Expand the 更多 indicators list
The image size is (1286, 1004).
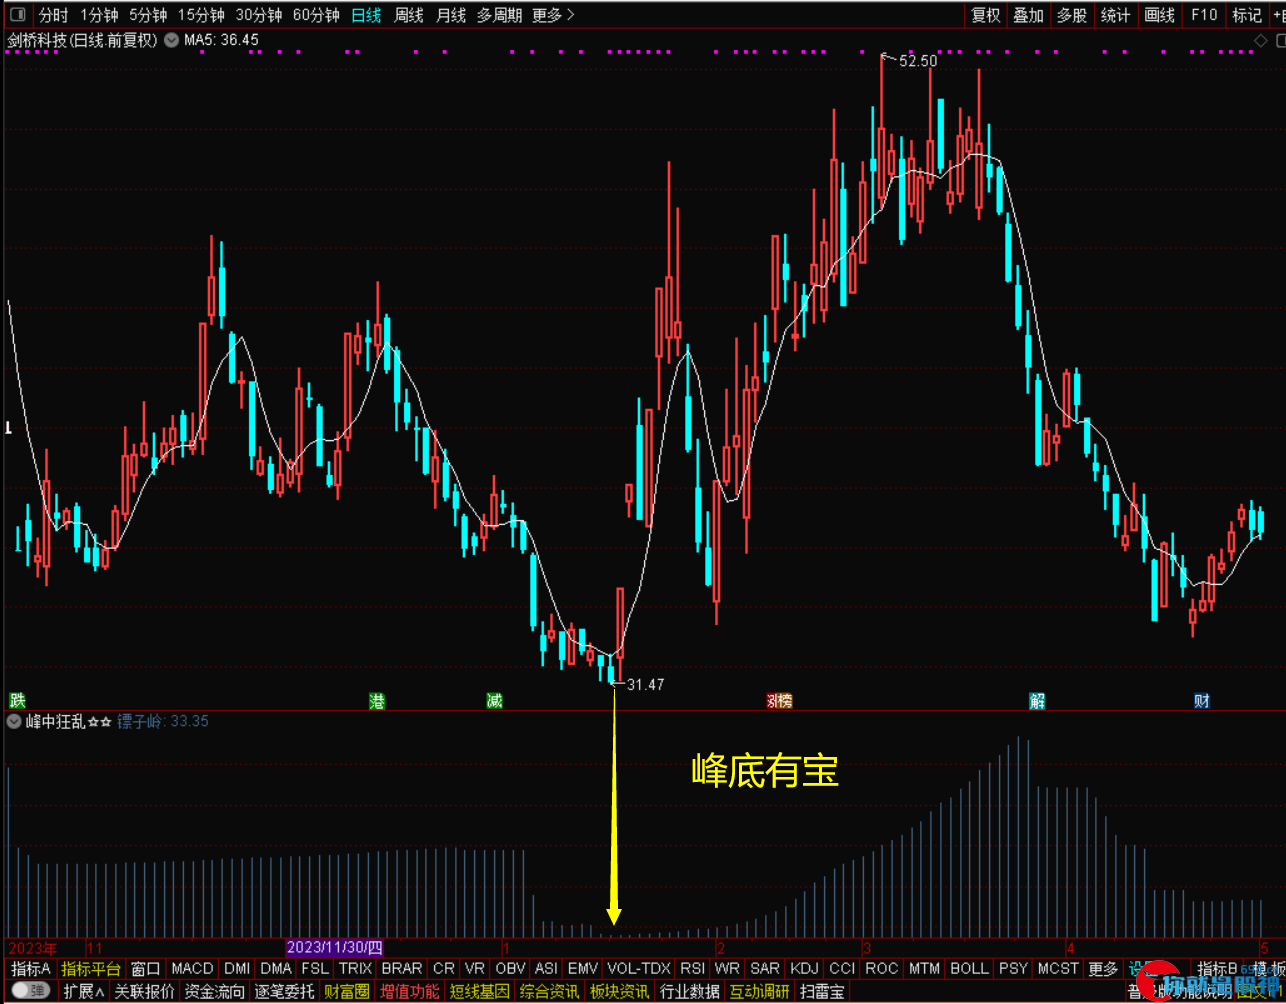coord(1104,968)
